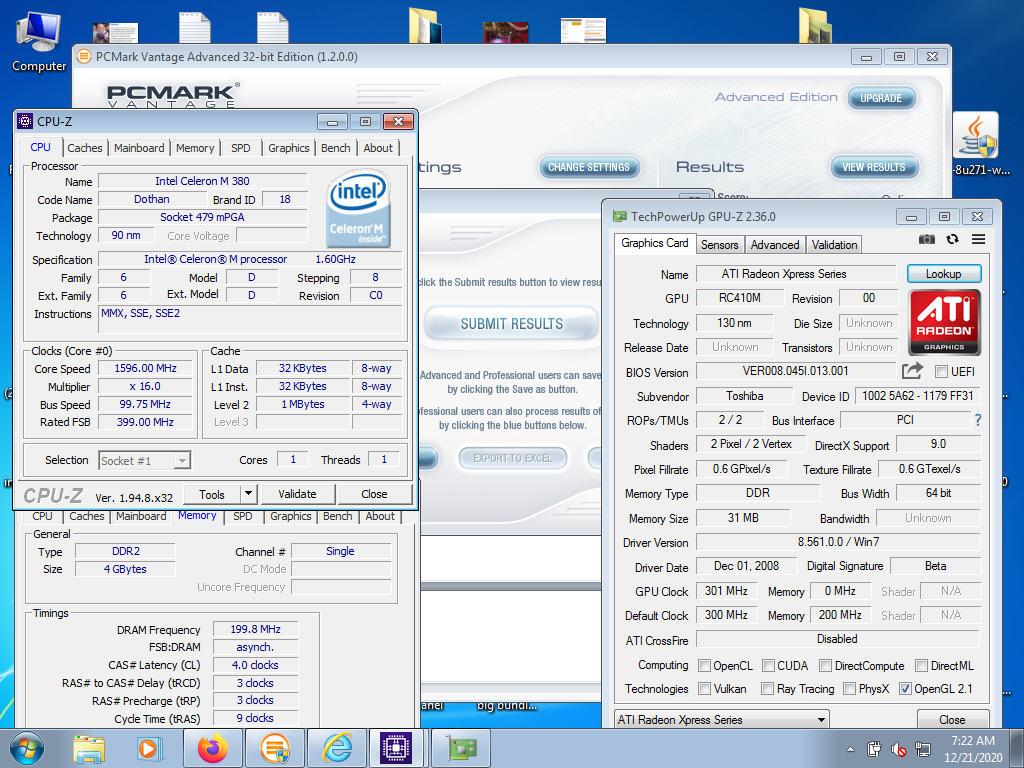This screenshot has height=768, width=1024.
Task: Open the Validation tab in GPU-Z
Action: [x=834, y=245]
